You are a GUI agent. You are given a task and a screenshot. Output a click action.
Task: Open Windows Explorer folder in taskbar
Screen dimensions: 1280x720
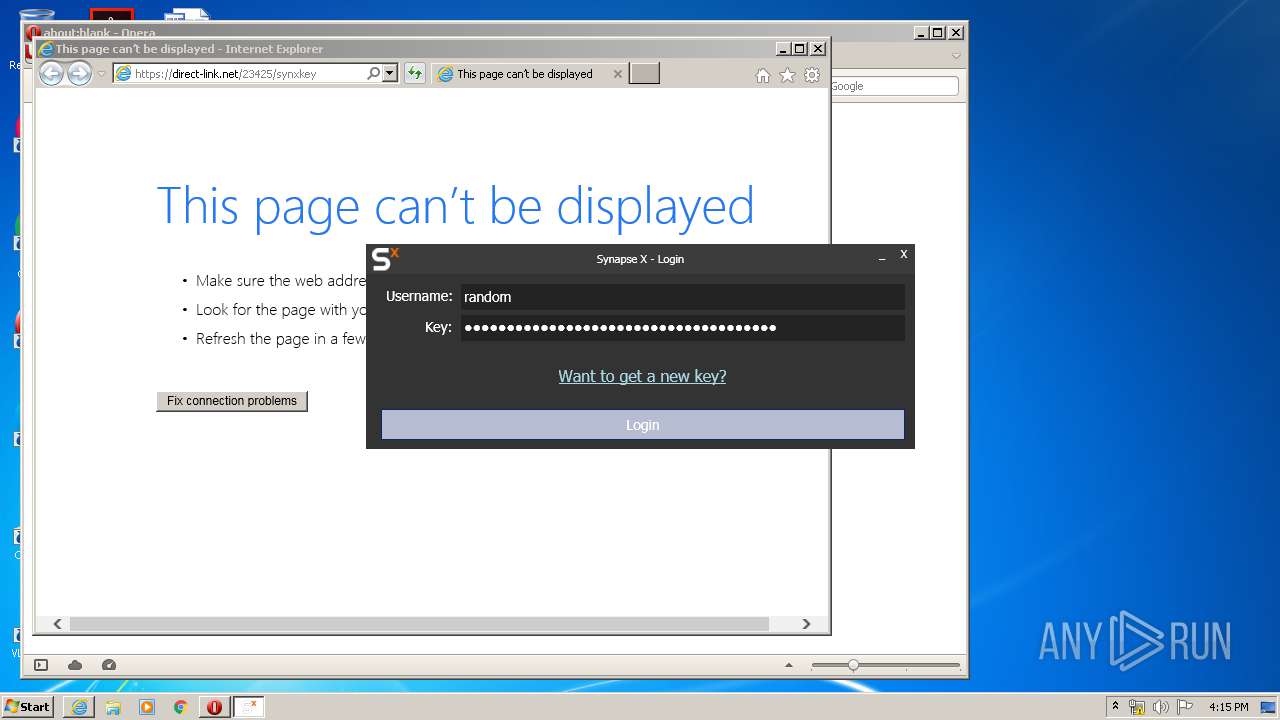(113, 707)
